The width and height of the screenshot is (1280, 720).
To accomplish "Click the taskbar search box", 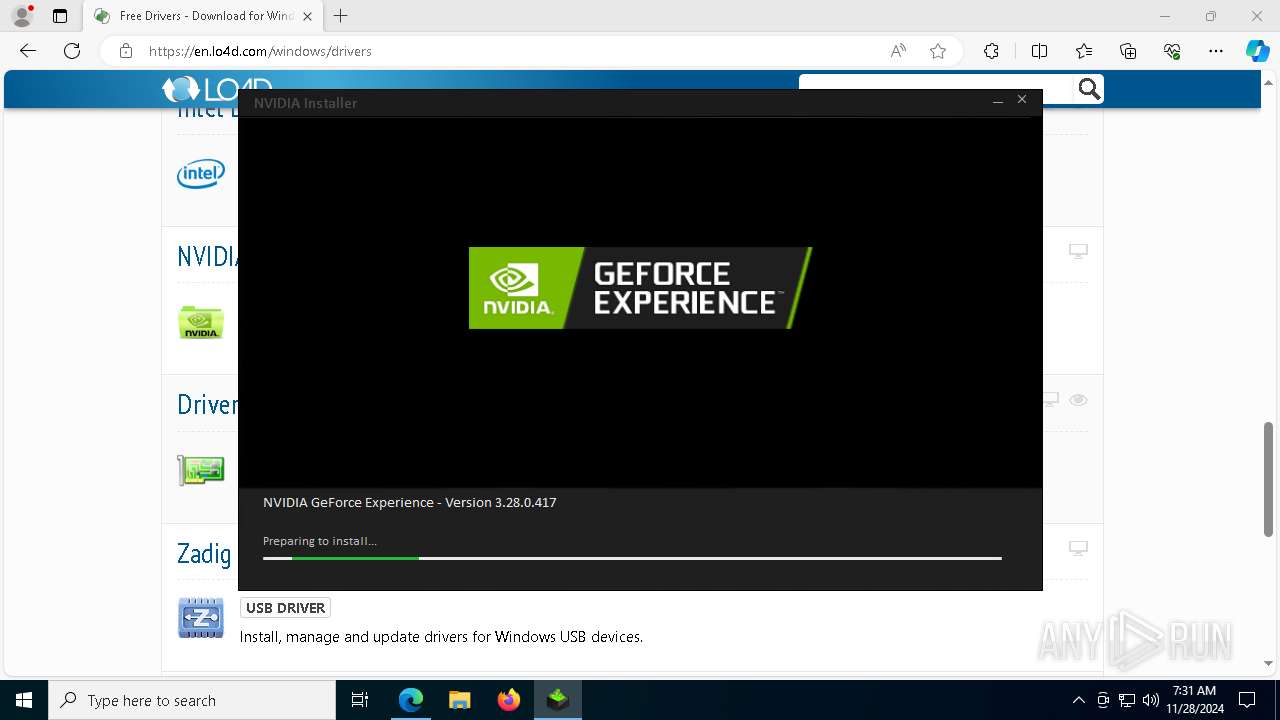I will 192,700.
